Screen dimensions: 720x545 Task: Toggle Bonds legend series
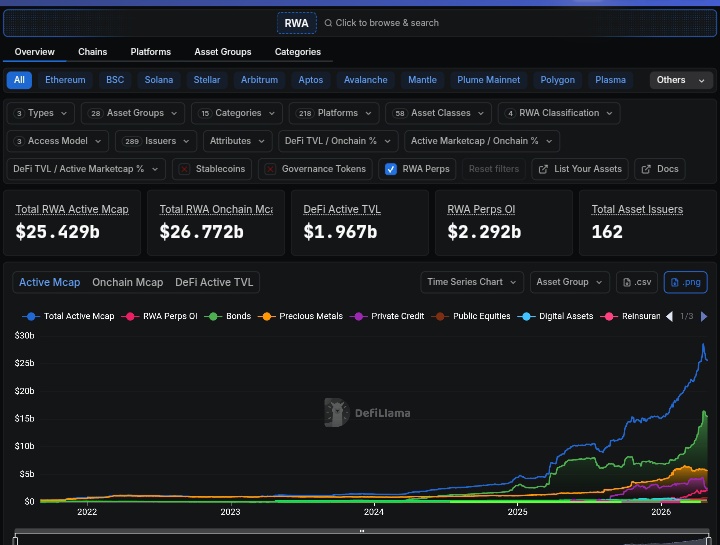(x=228, y=316)
